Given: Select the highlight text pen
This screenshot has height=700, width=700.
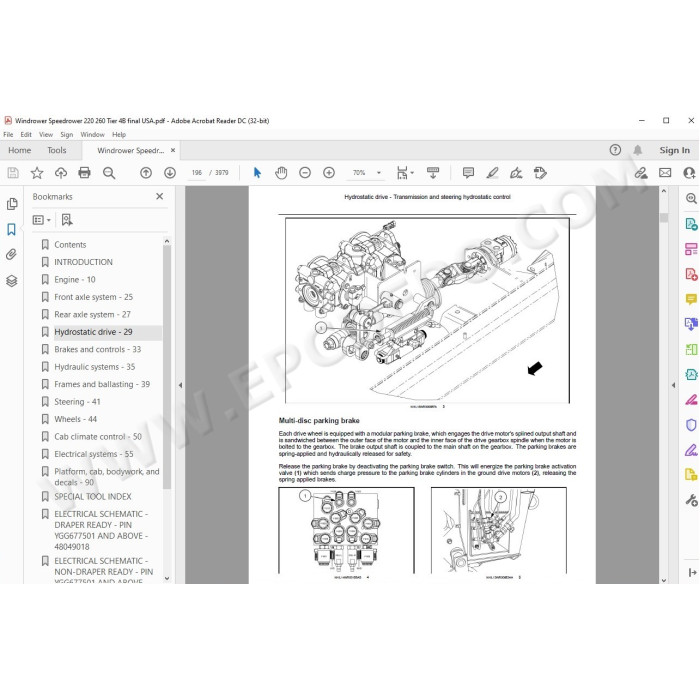Looking at the screenshot, I should pyautogui.click(x=492, y=173).
